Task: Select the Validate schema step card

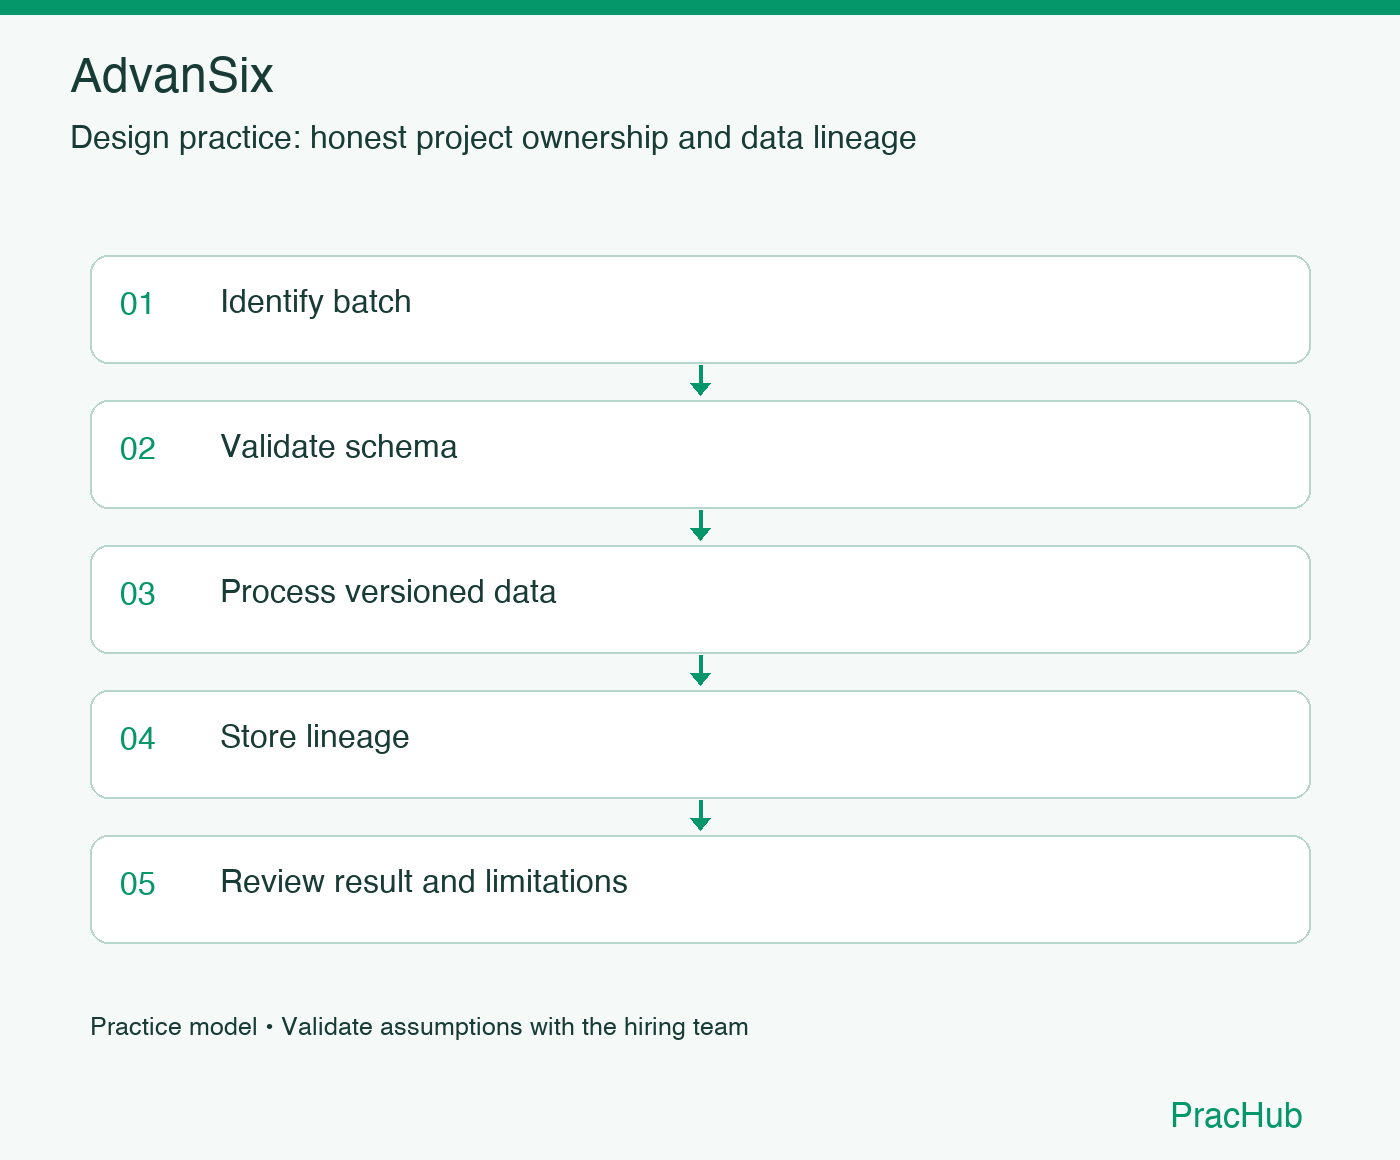Action: pyautogui.click(x=700, y=454)
